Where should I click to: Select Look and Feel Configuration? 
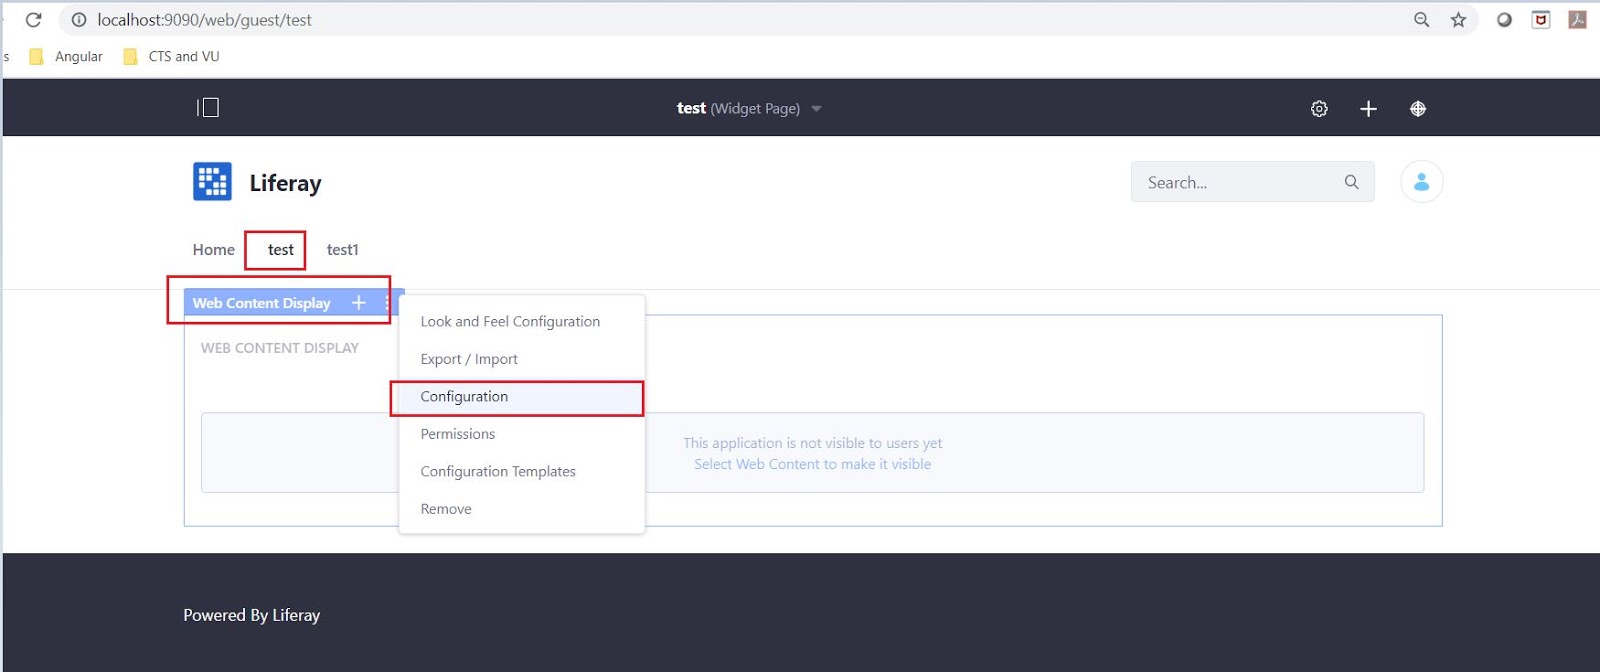510,322
